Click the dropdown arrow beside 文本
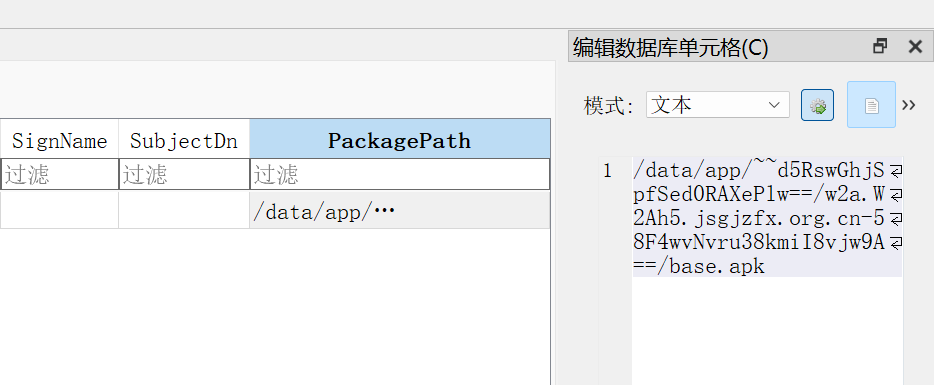The height and width of the screenshot is (385, 934). pos(774,105)
